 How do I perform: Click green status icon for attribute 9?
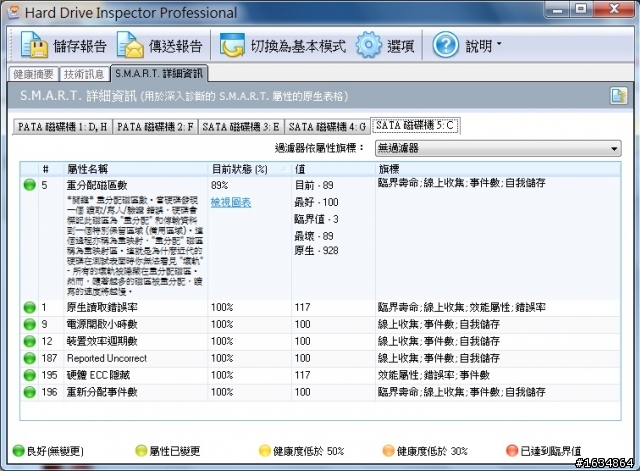(x=29, y=324)
